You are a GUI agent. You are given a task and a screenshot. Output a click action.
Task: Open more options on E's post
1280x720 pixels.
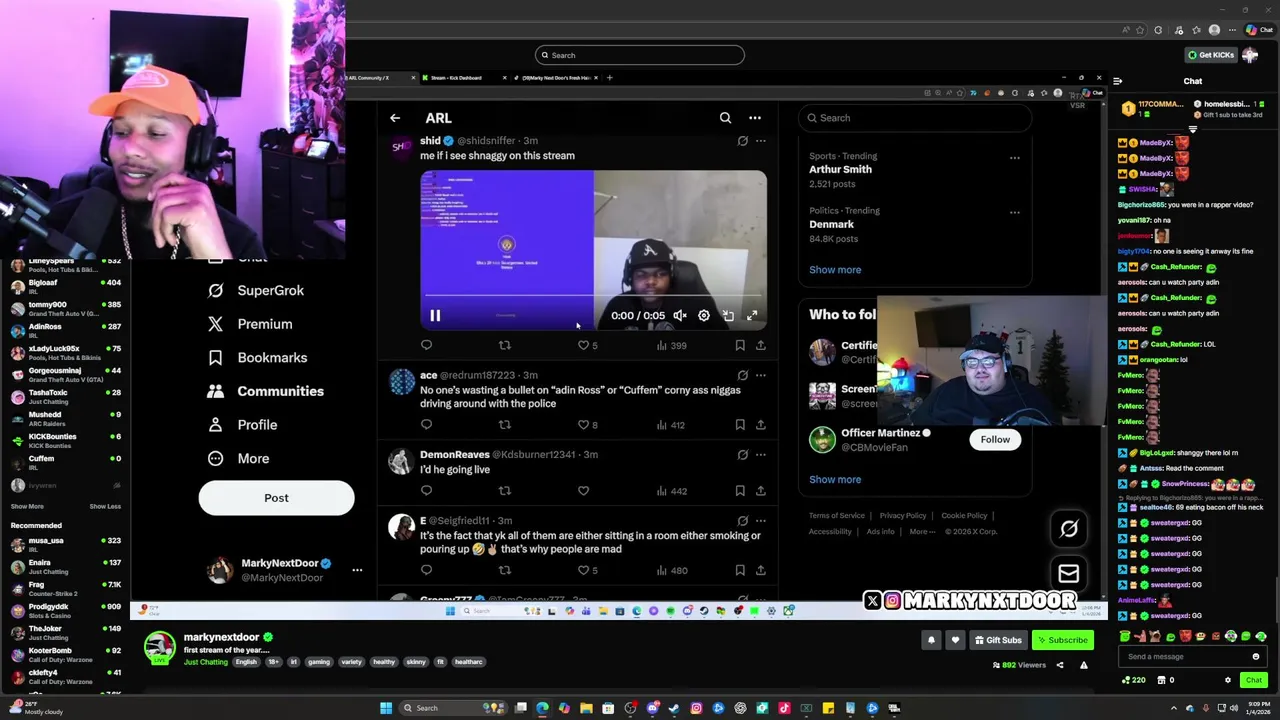761,520
